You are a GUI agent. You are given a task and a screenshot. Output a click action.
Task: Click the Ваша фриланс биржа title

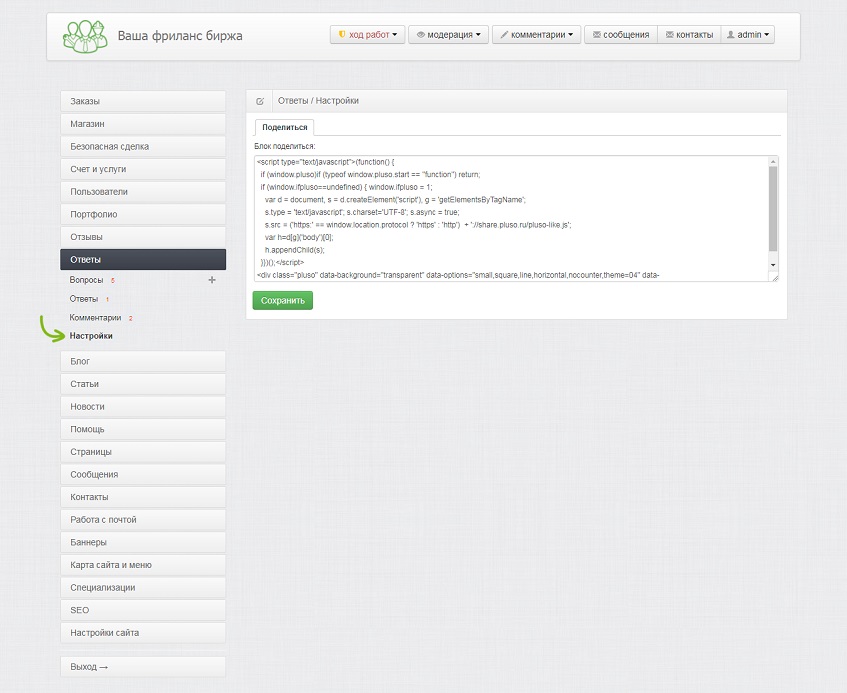coord(180,36)
